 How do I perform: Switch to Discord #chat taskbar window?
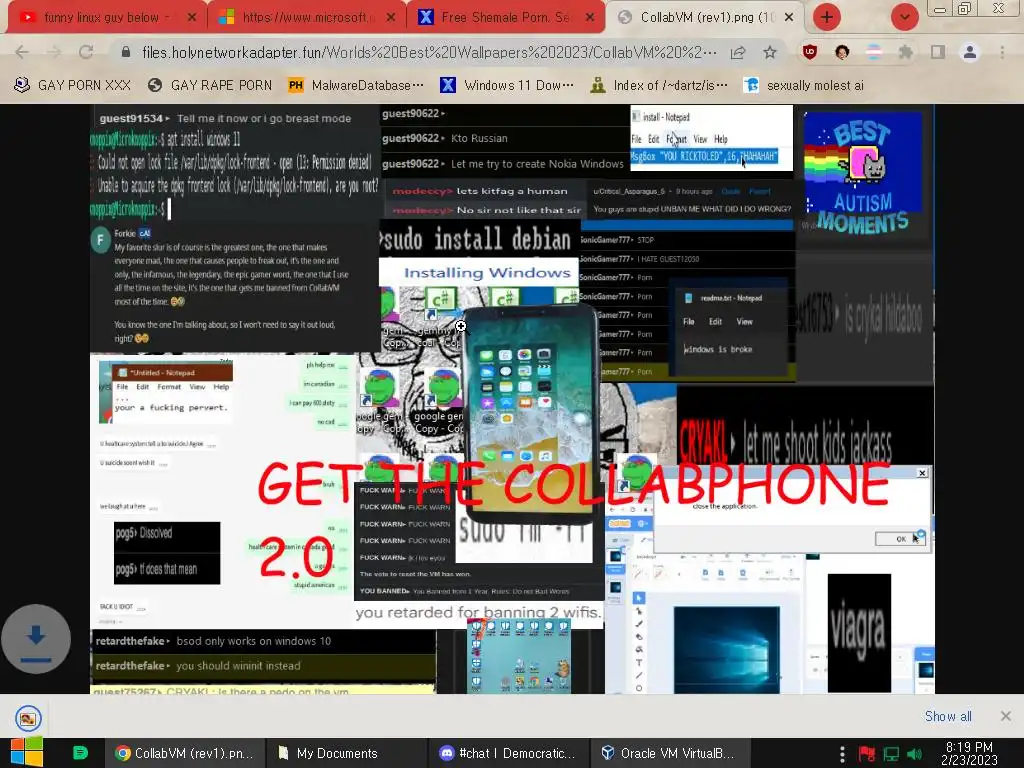[508, 753]
